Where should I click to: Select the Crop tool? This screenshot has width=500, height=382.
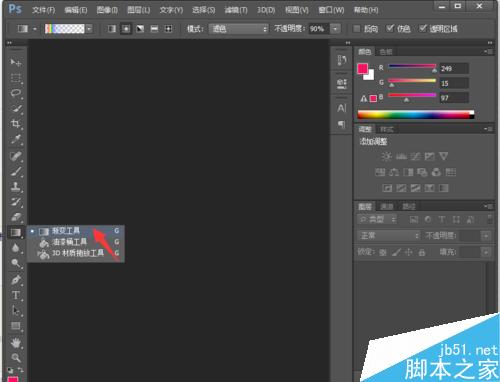(15, 124)
